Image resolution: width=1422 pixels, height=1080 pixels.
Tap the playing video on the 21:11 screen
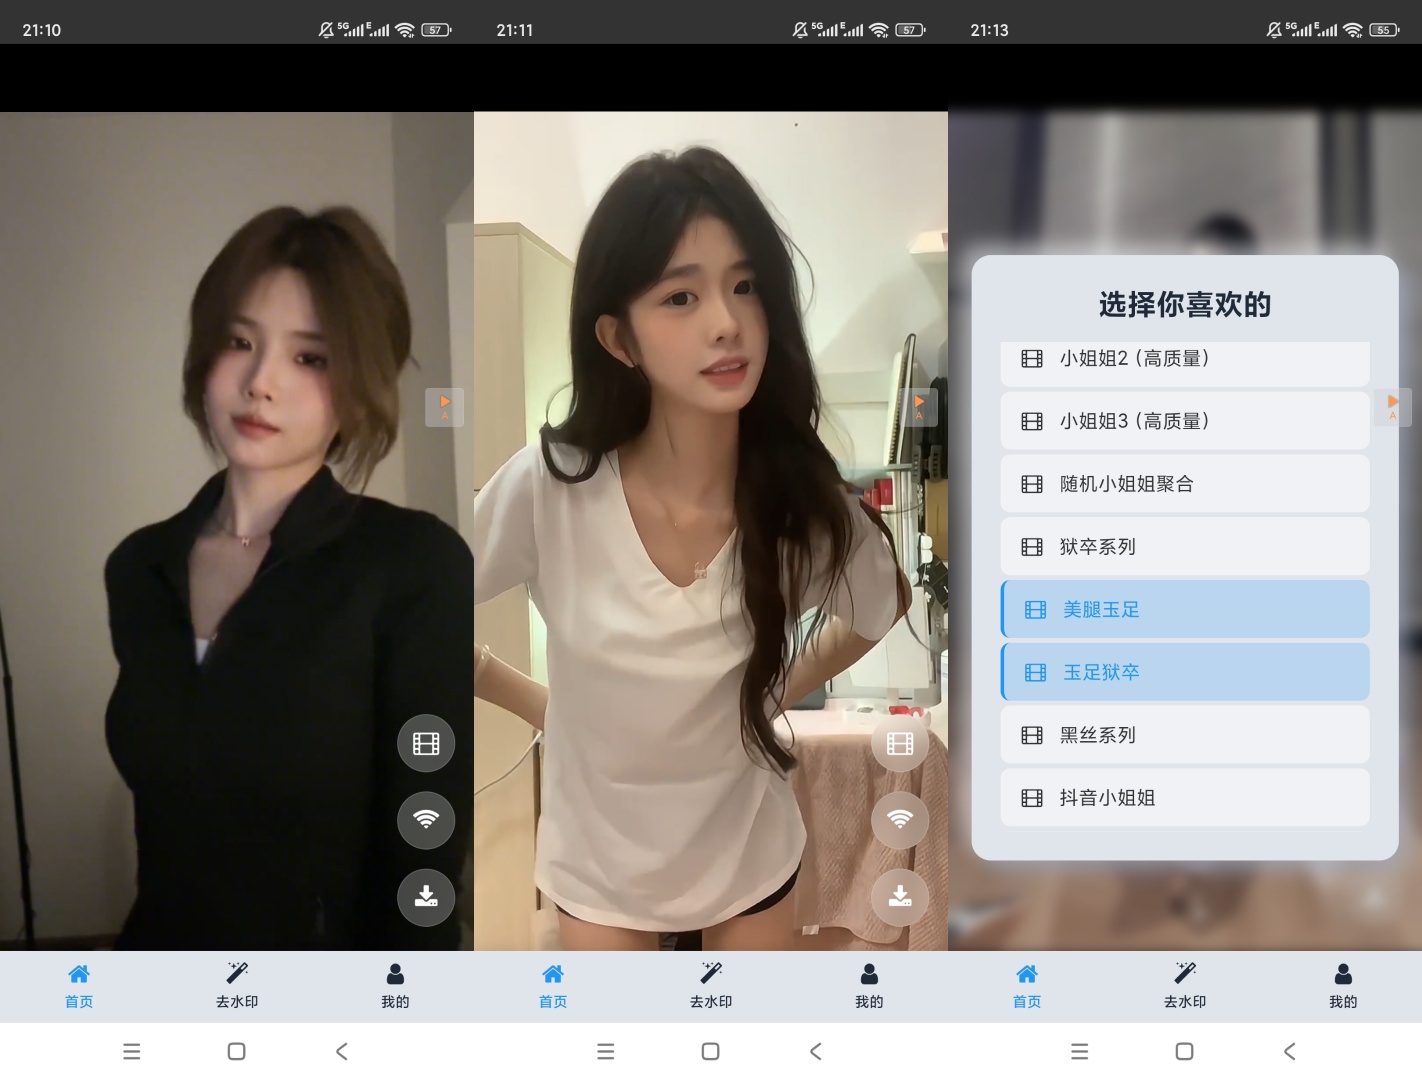click(711, 531)
